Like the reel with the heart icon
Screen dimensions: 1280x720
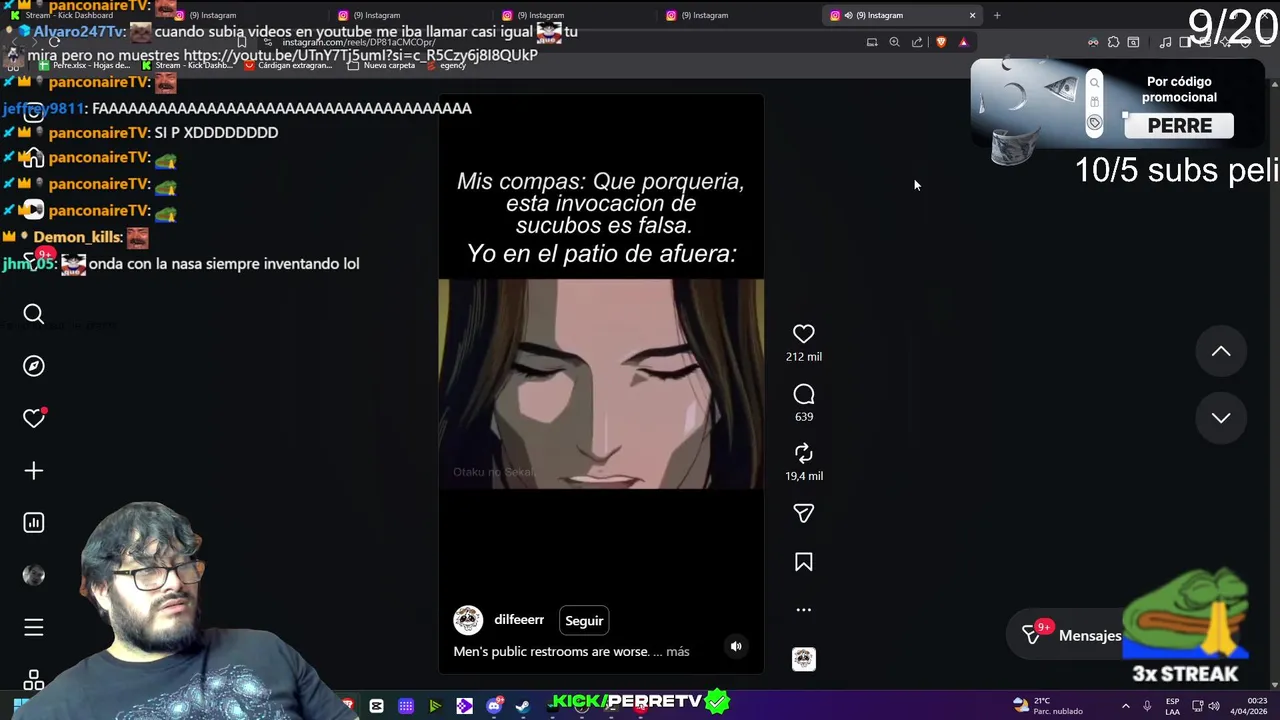click(803, 334)
